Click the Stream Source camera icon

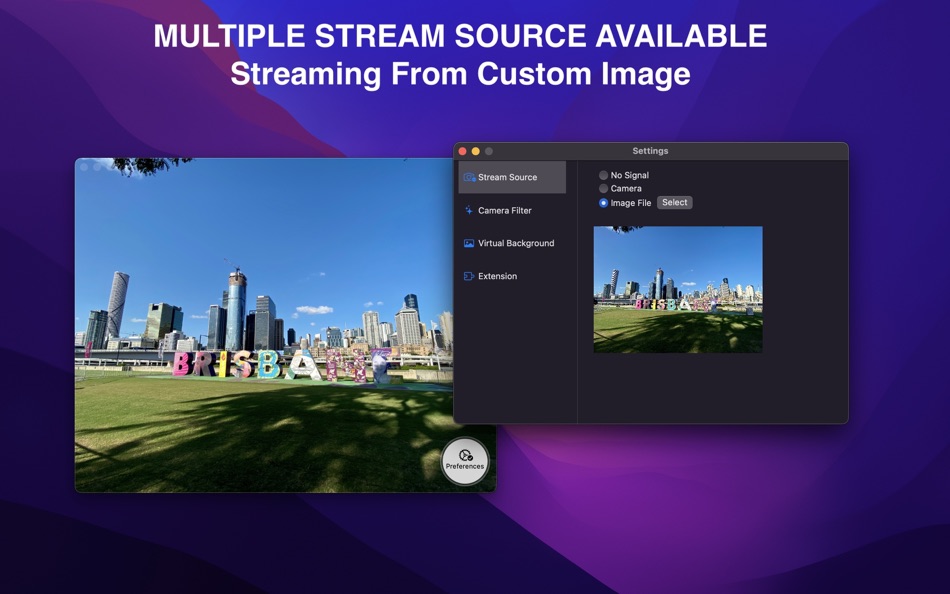[470, 177]
